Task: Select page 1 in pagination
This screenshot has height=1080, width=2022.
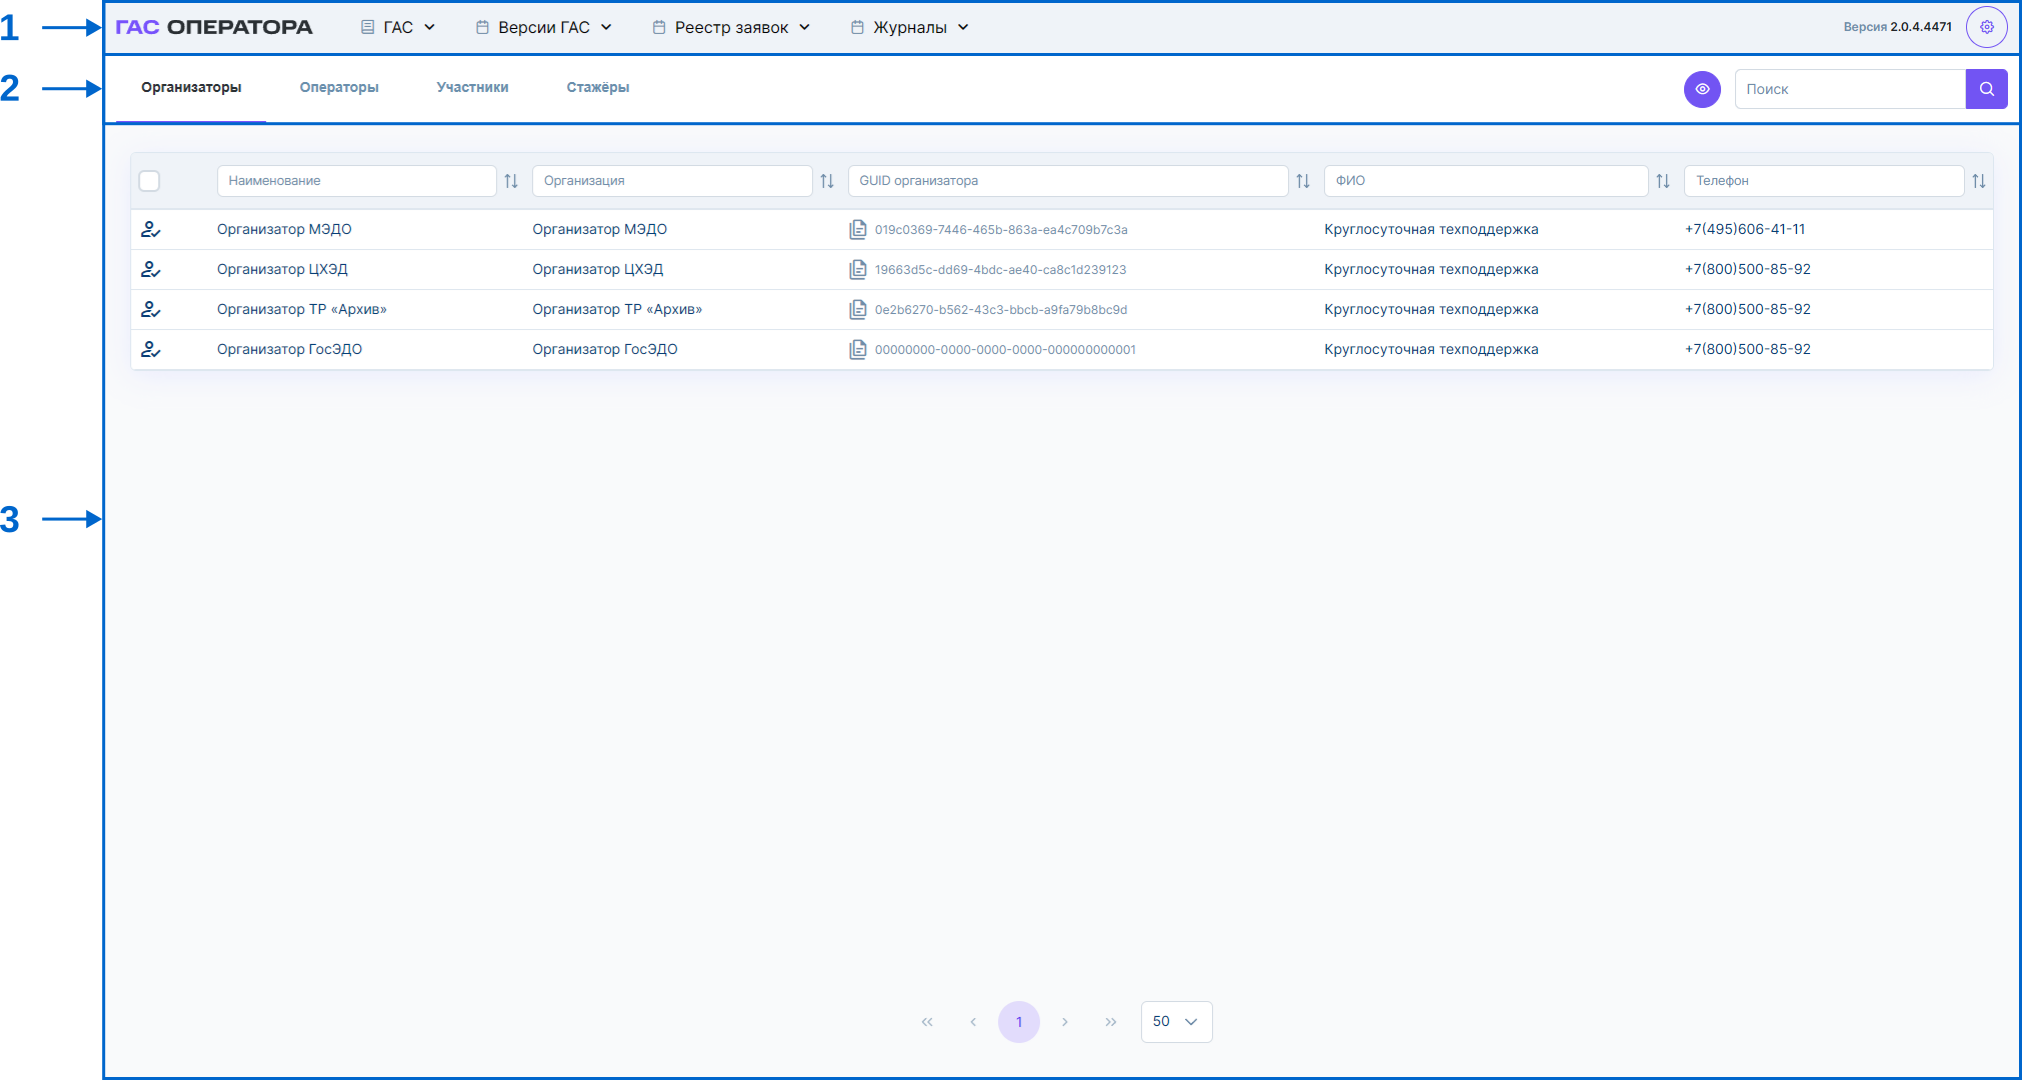Action: [x=1019, y=1022]
